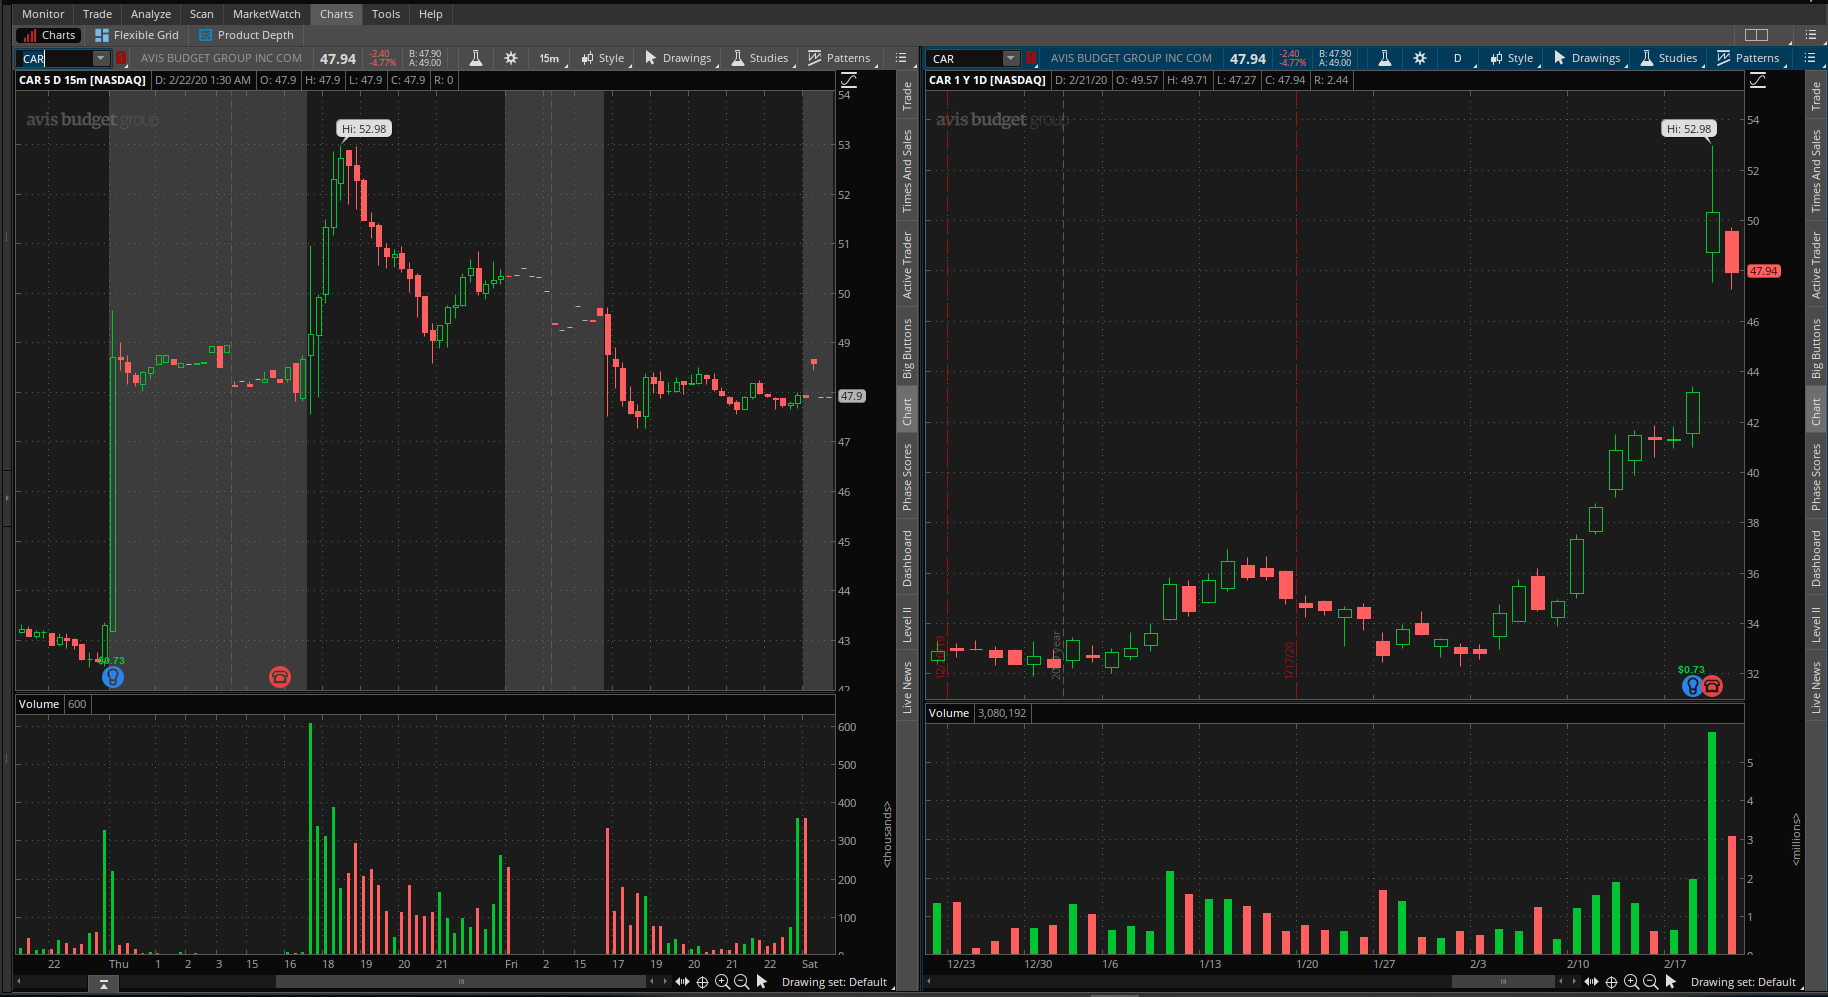
Task: Click left chart red conference call marker
Action: pos(280,677)
